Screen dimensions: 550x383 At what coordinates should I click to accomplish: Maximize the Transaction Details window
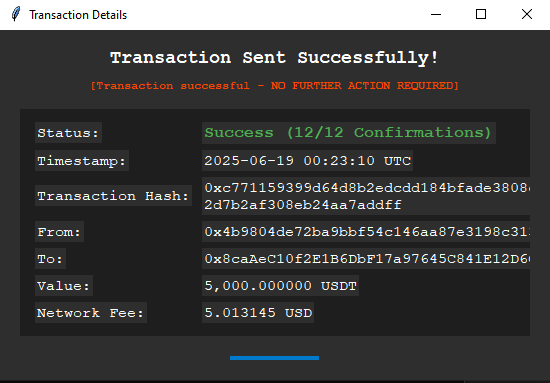481,14
